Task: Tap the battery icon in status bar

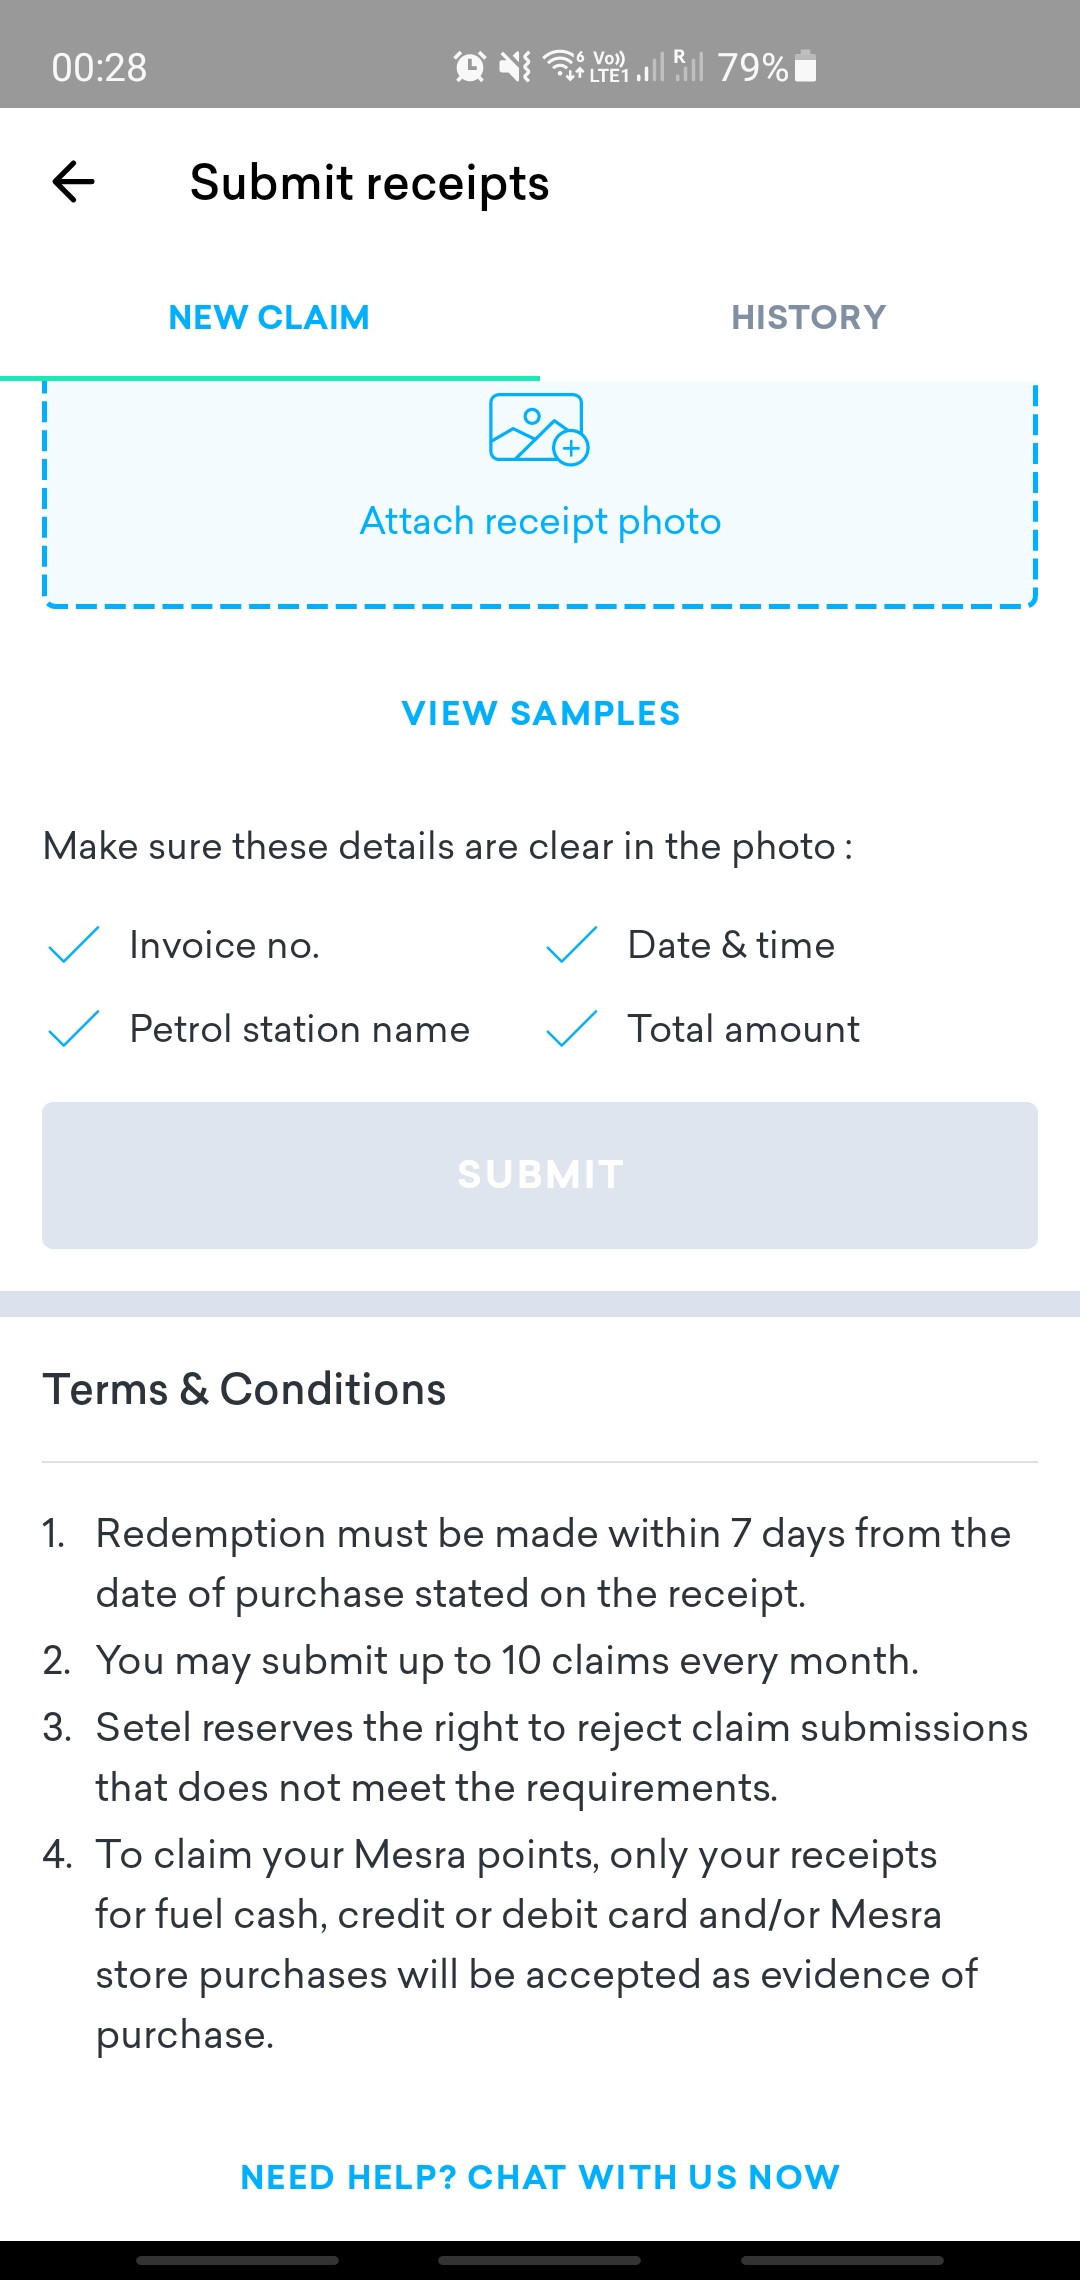Action: point(805,67)
